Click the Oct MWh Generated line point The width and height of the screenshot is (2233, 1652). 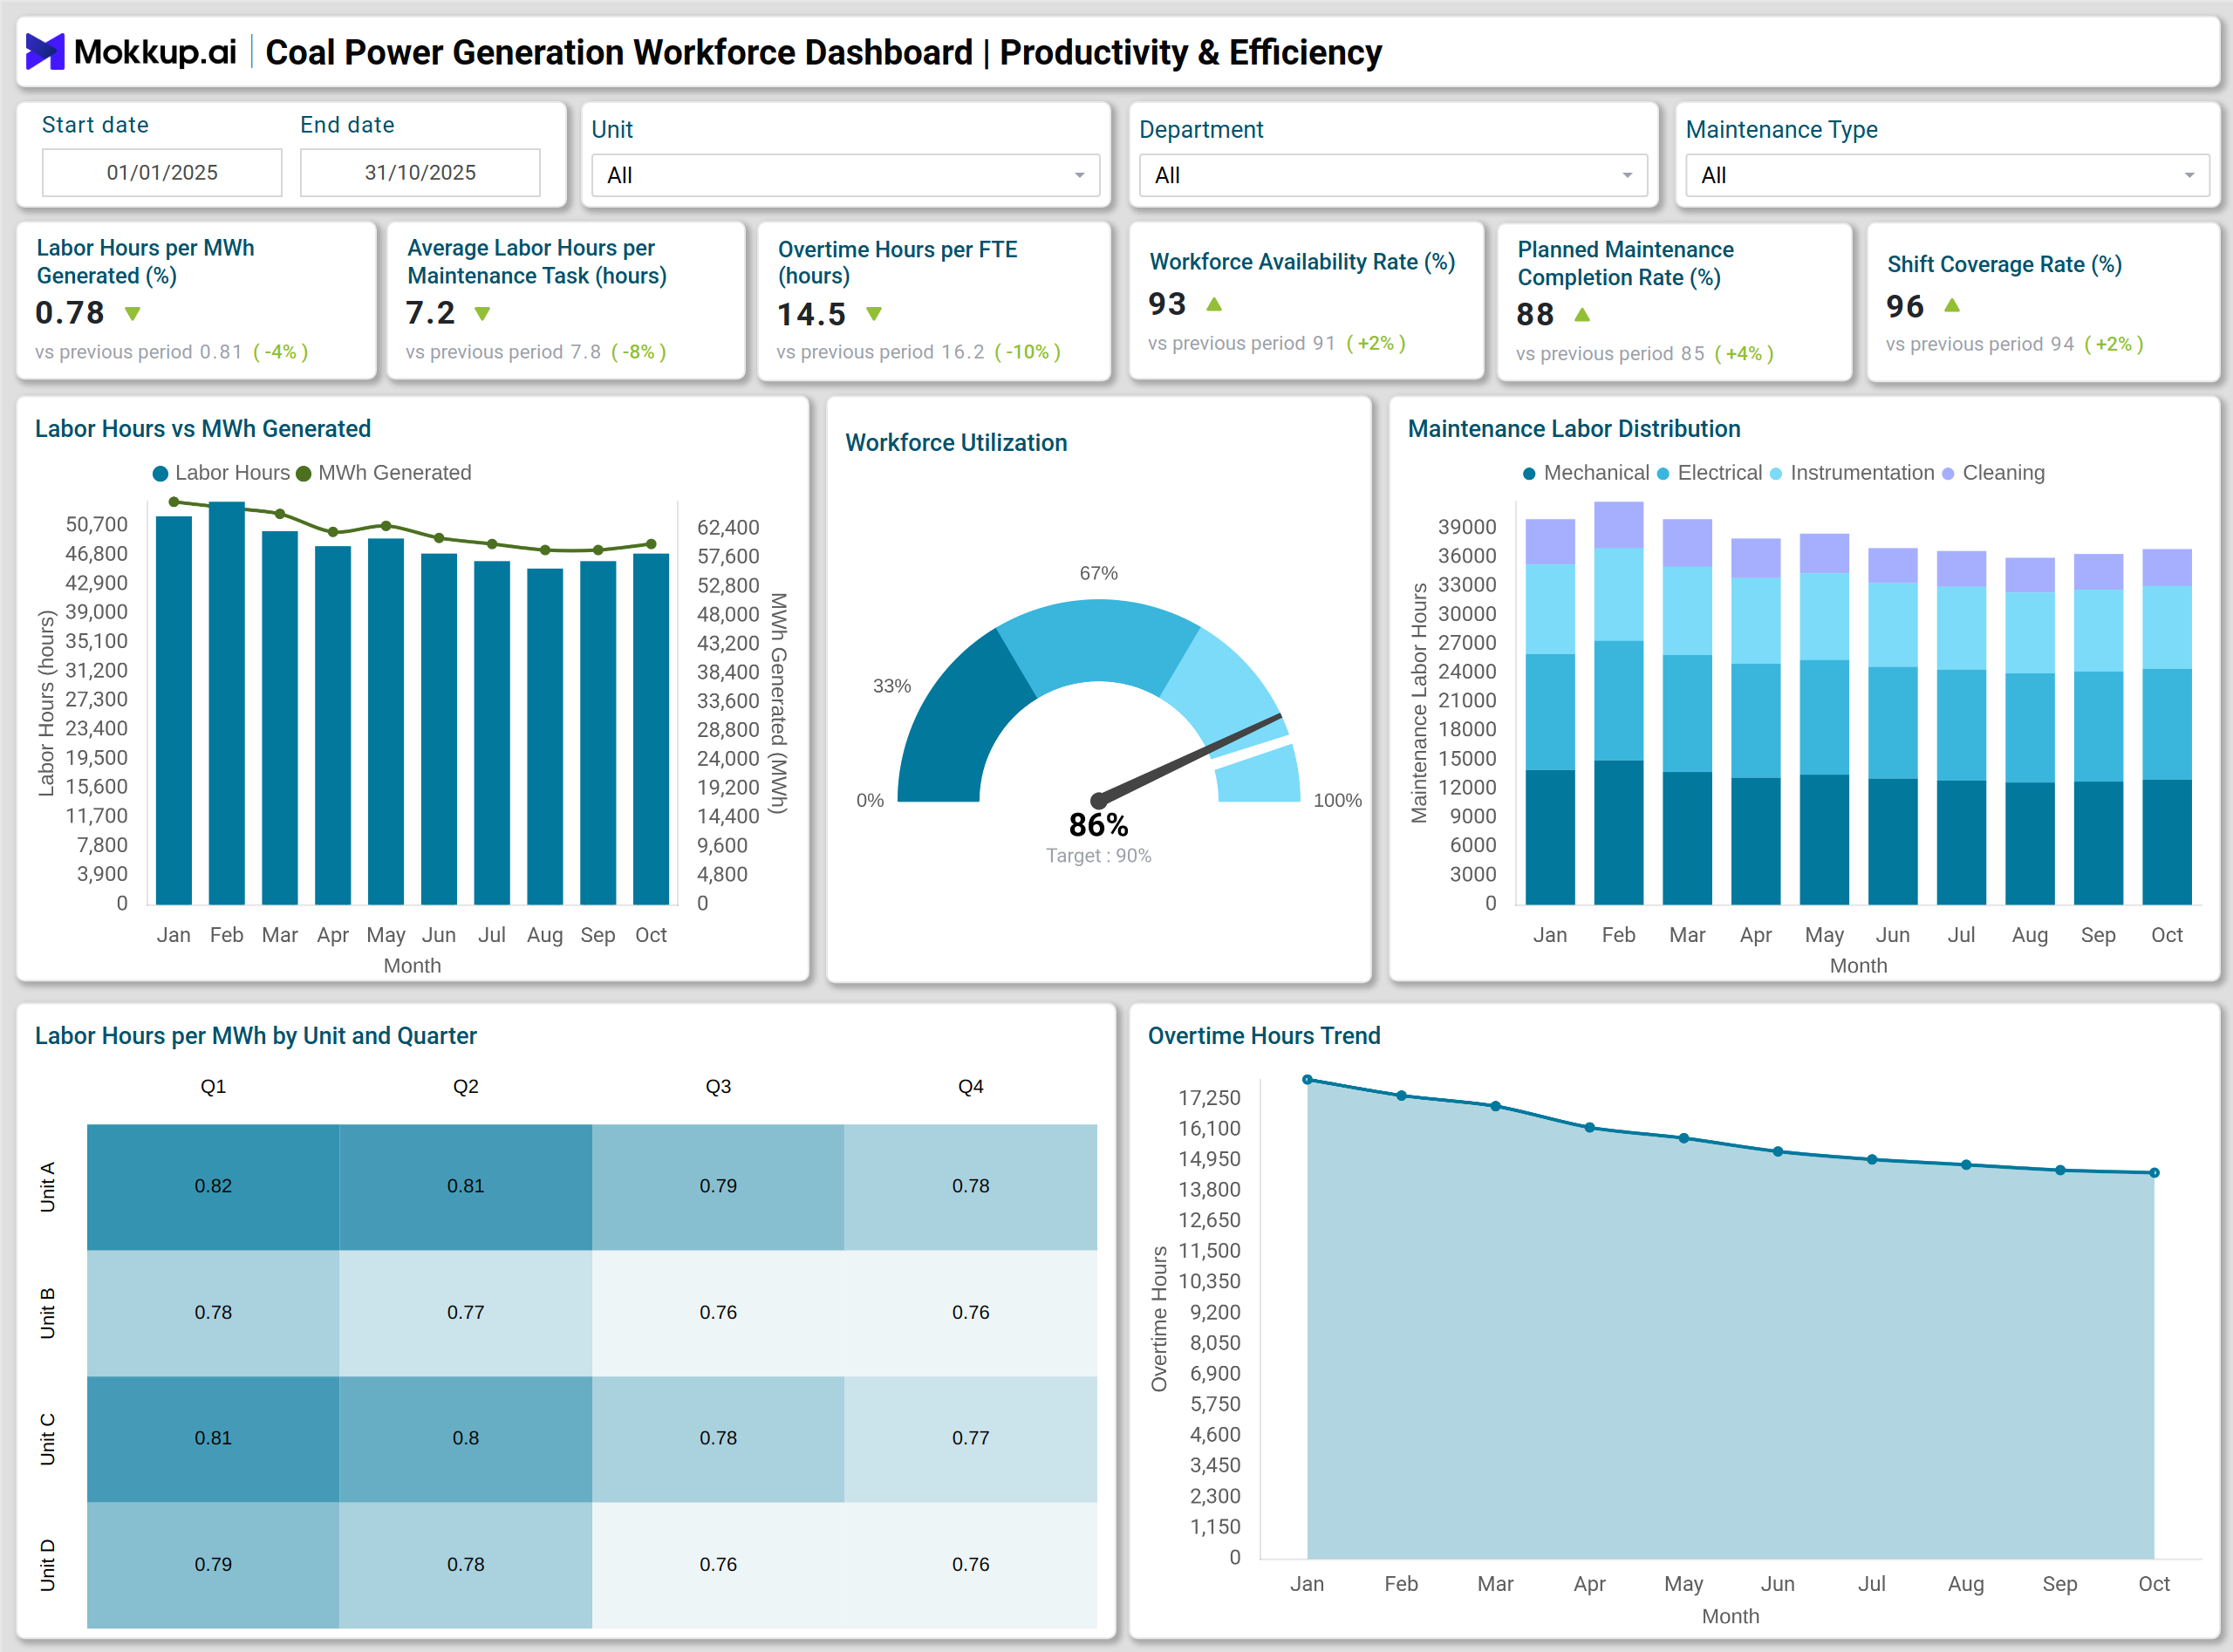coord(651,544)
